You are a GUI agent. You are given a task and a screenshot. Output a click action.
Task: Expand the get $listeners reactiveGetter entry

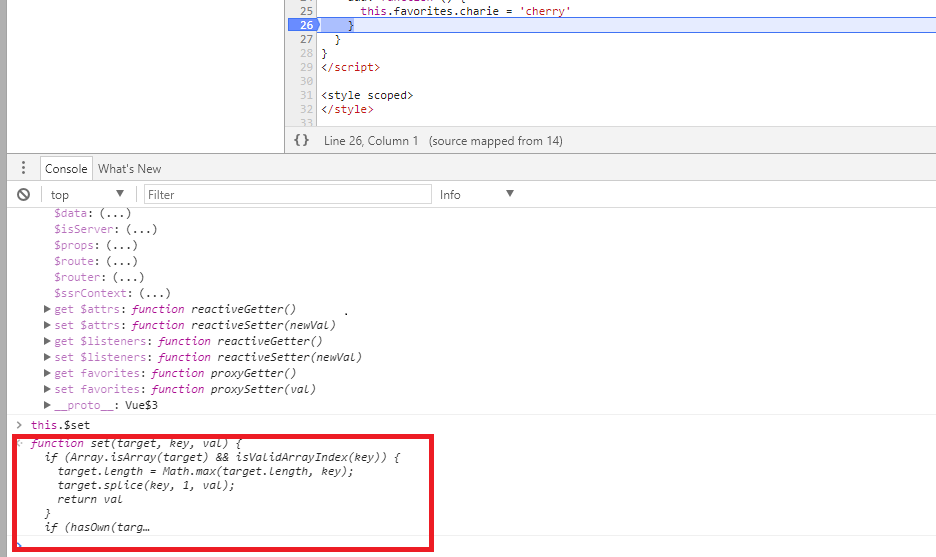pos(48,341)
